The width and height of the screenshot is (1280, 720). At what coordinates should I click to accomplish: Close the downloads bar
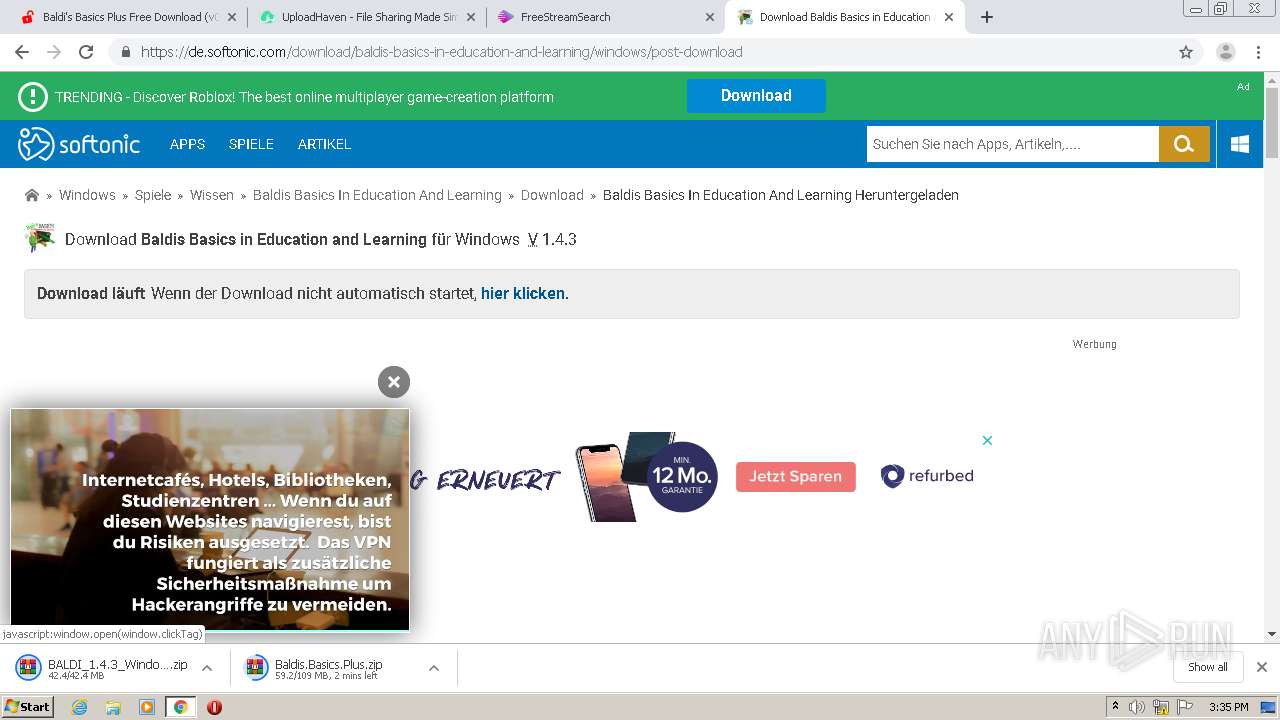click(1262, 667)
